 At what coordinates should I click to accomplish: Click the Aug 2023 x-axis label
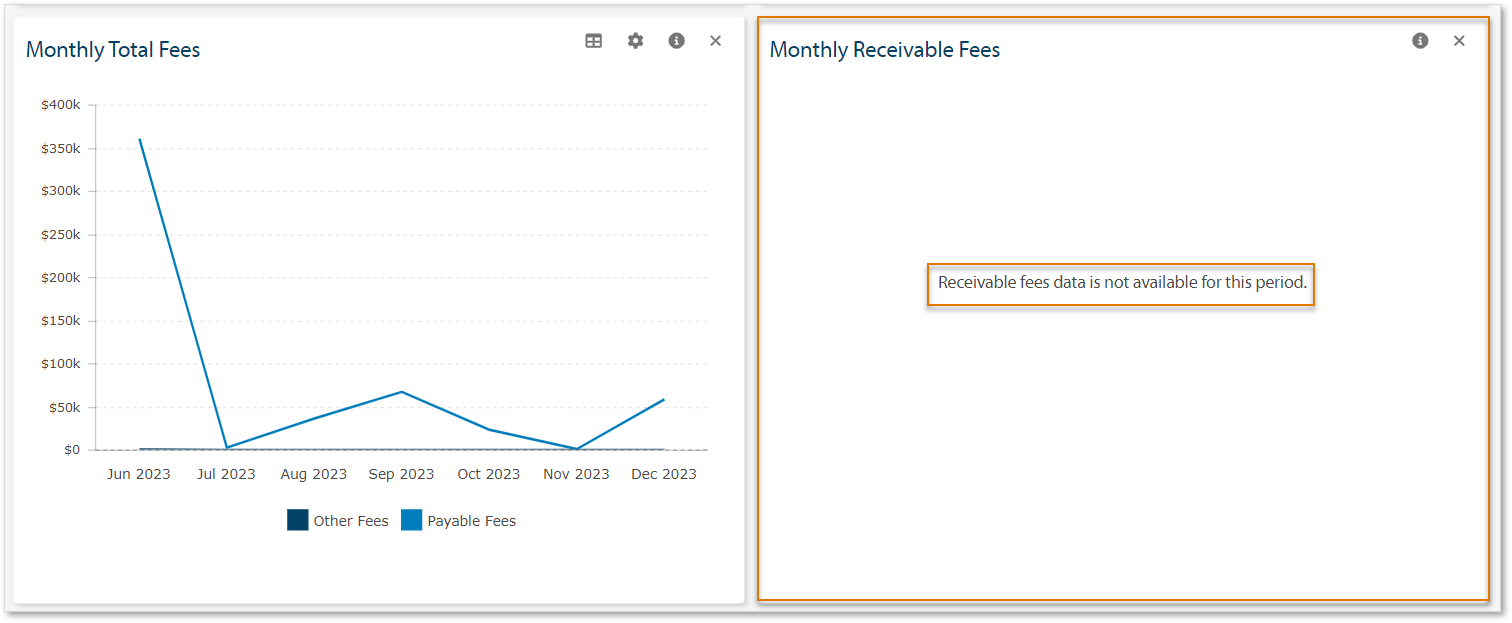coord(314,474)
